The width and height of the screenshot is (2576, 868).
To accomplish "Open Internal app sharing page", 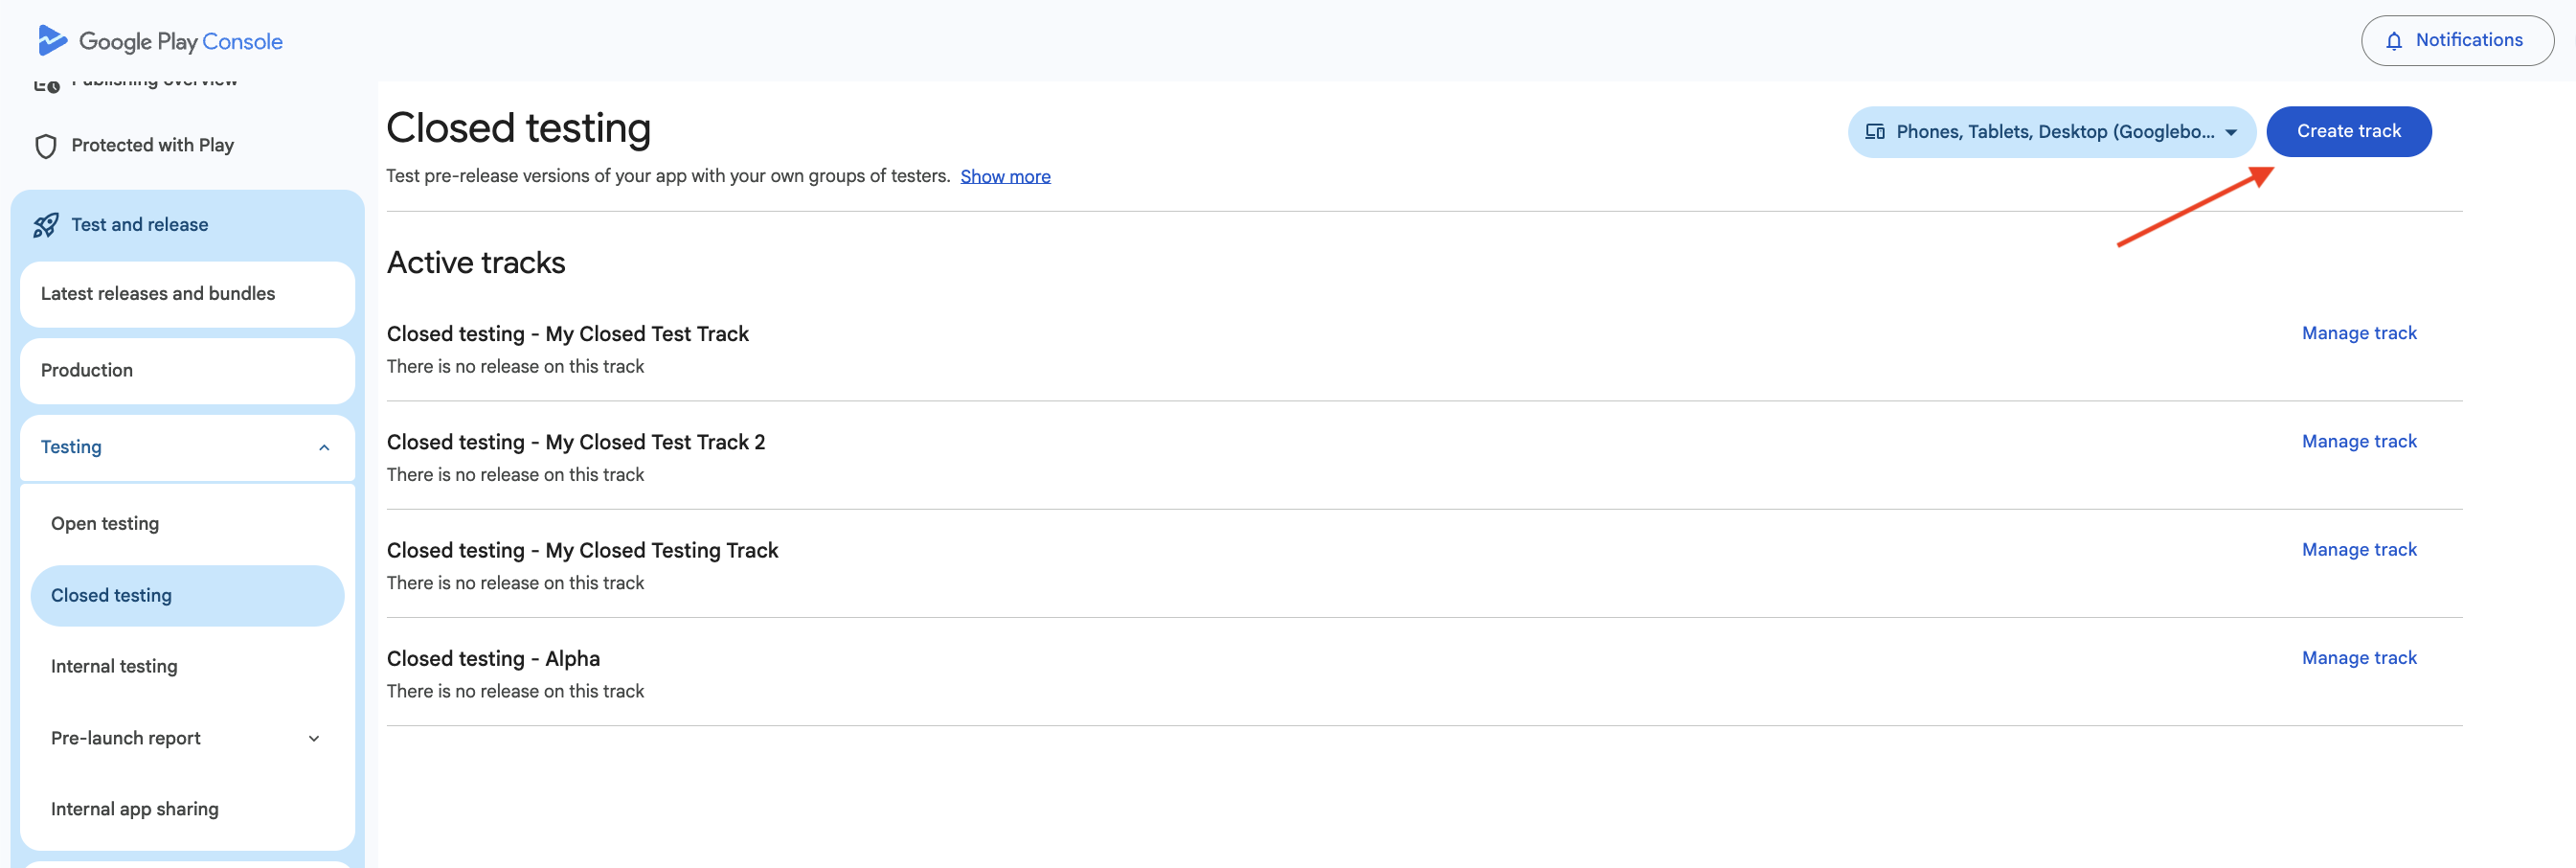I will tap(188, 809).
